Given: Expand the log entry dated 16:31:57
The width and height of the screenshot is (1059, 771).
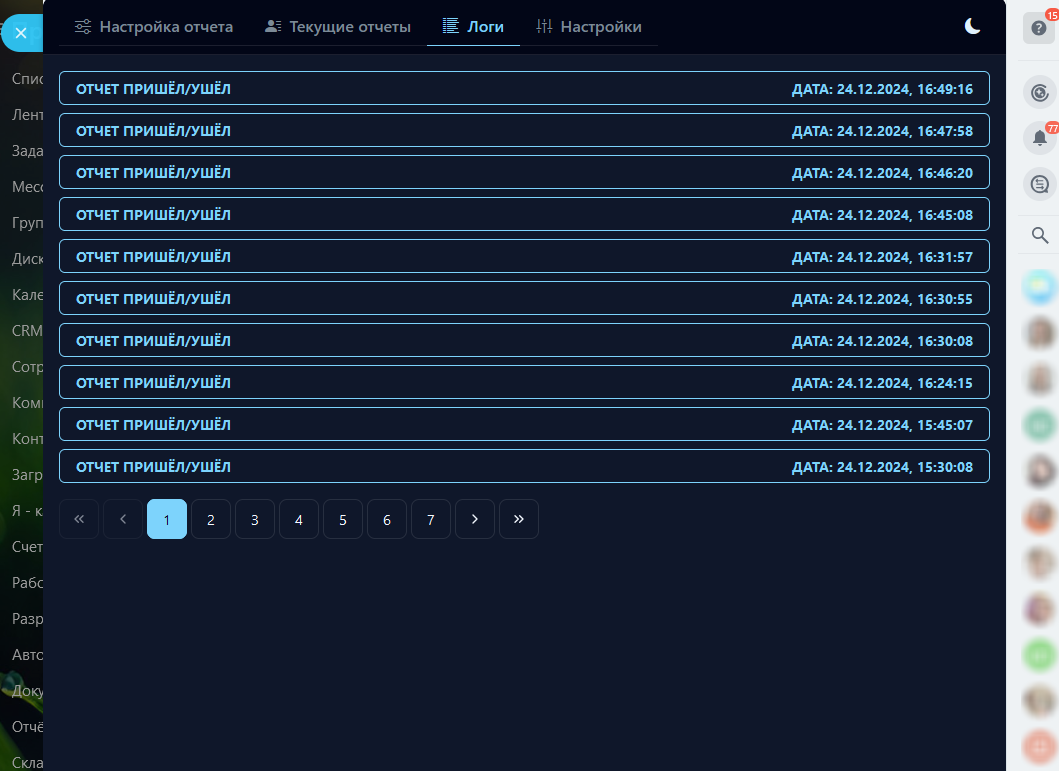Looking at the screenshot, I should pos(524,257).
